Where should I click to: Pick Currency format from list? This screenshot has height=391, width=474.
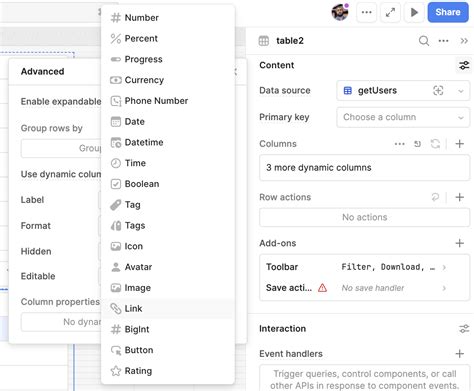[168, 80]
